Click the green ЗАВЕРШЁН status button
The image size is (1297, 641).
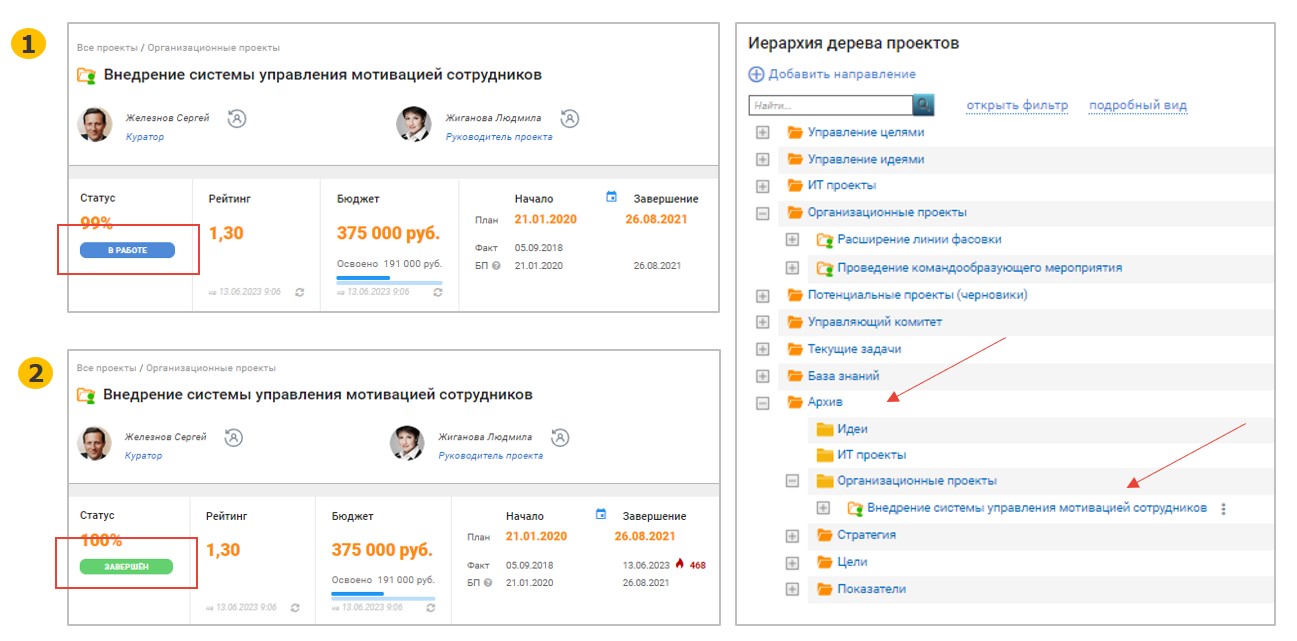126,567
